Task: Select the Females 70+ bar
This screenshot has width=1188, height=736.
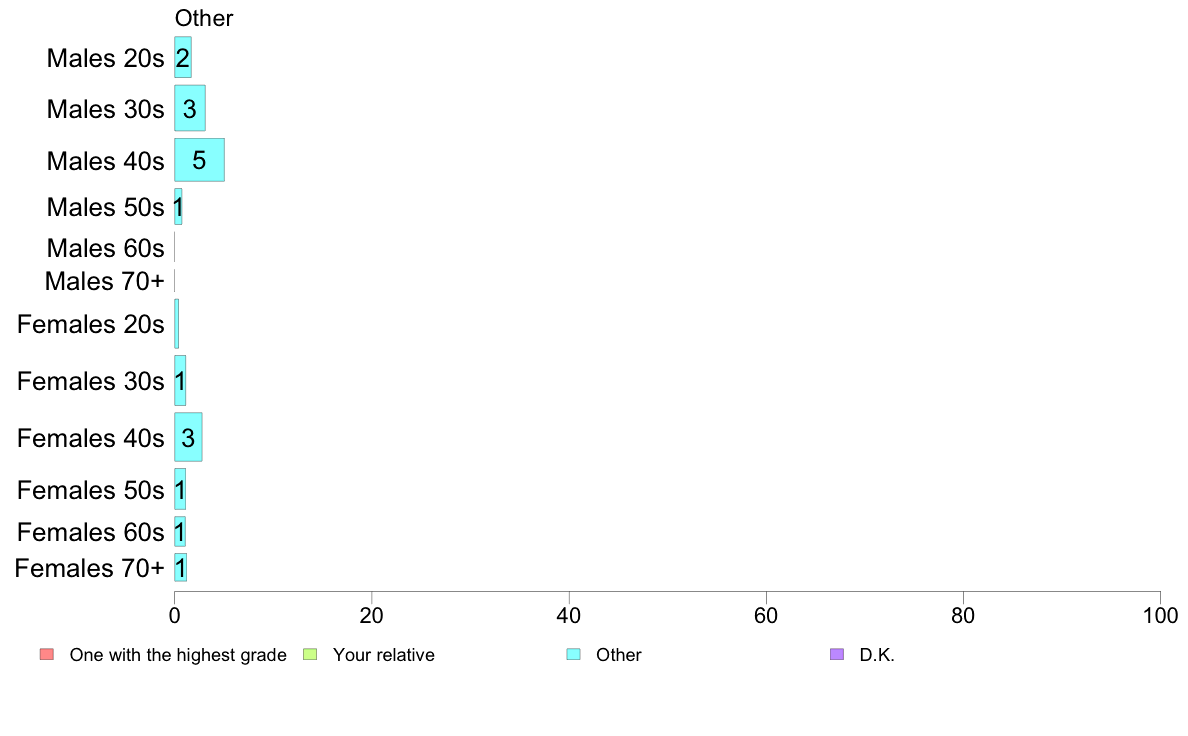Action: click(x=180, y=568)
